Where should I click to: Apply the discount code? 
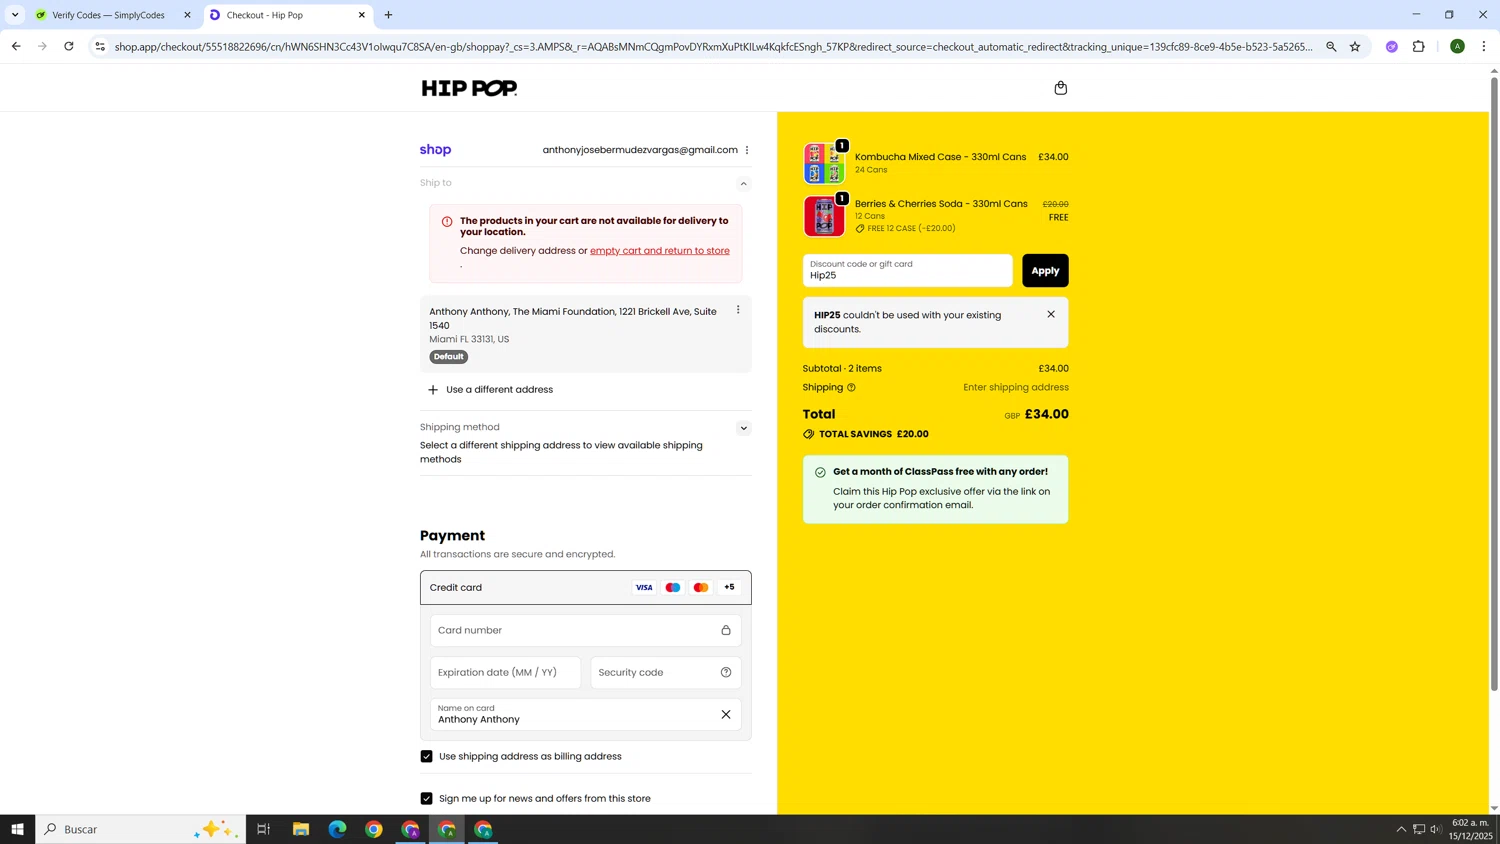[x=1045, y=270]
